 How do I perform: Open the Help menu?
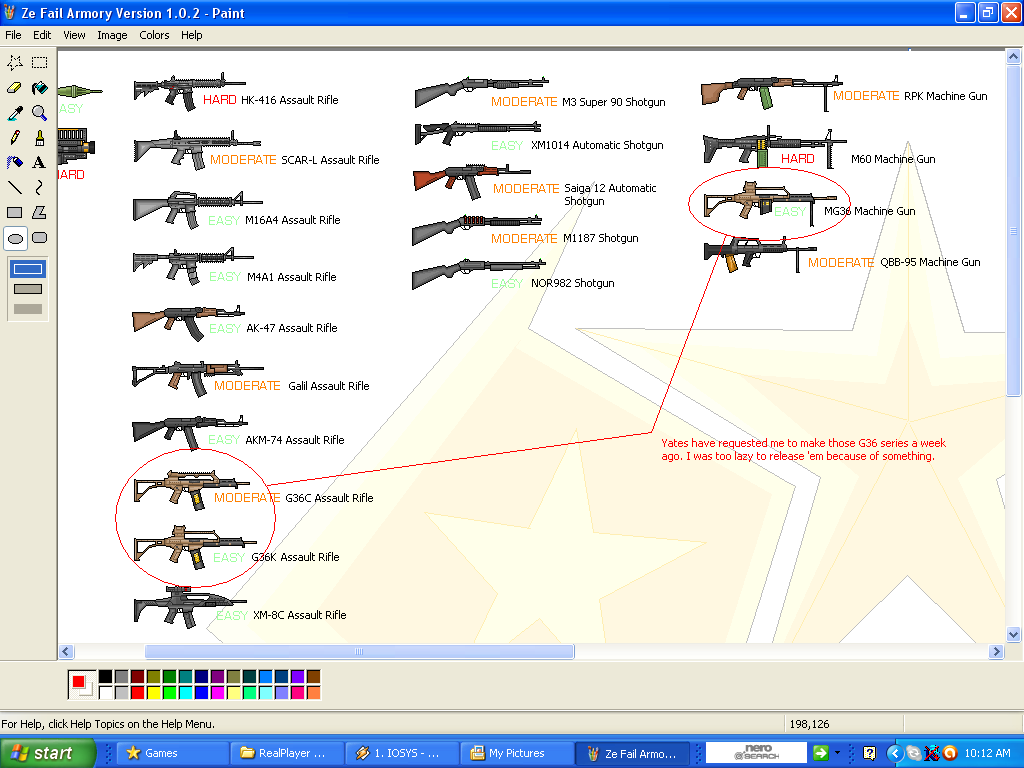click(191, 35)
